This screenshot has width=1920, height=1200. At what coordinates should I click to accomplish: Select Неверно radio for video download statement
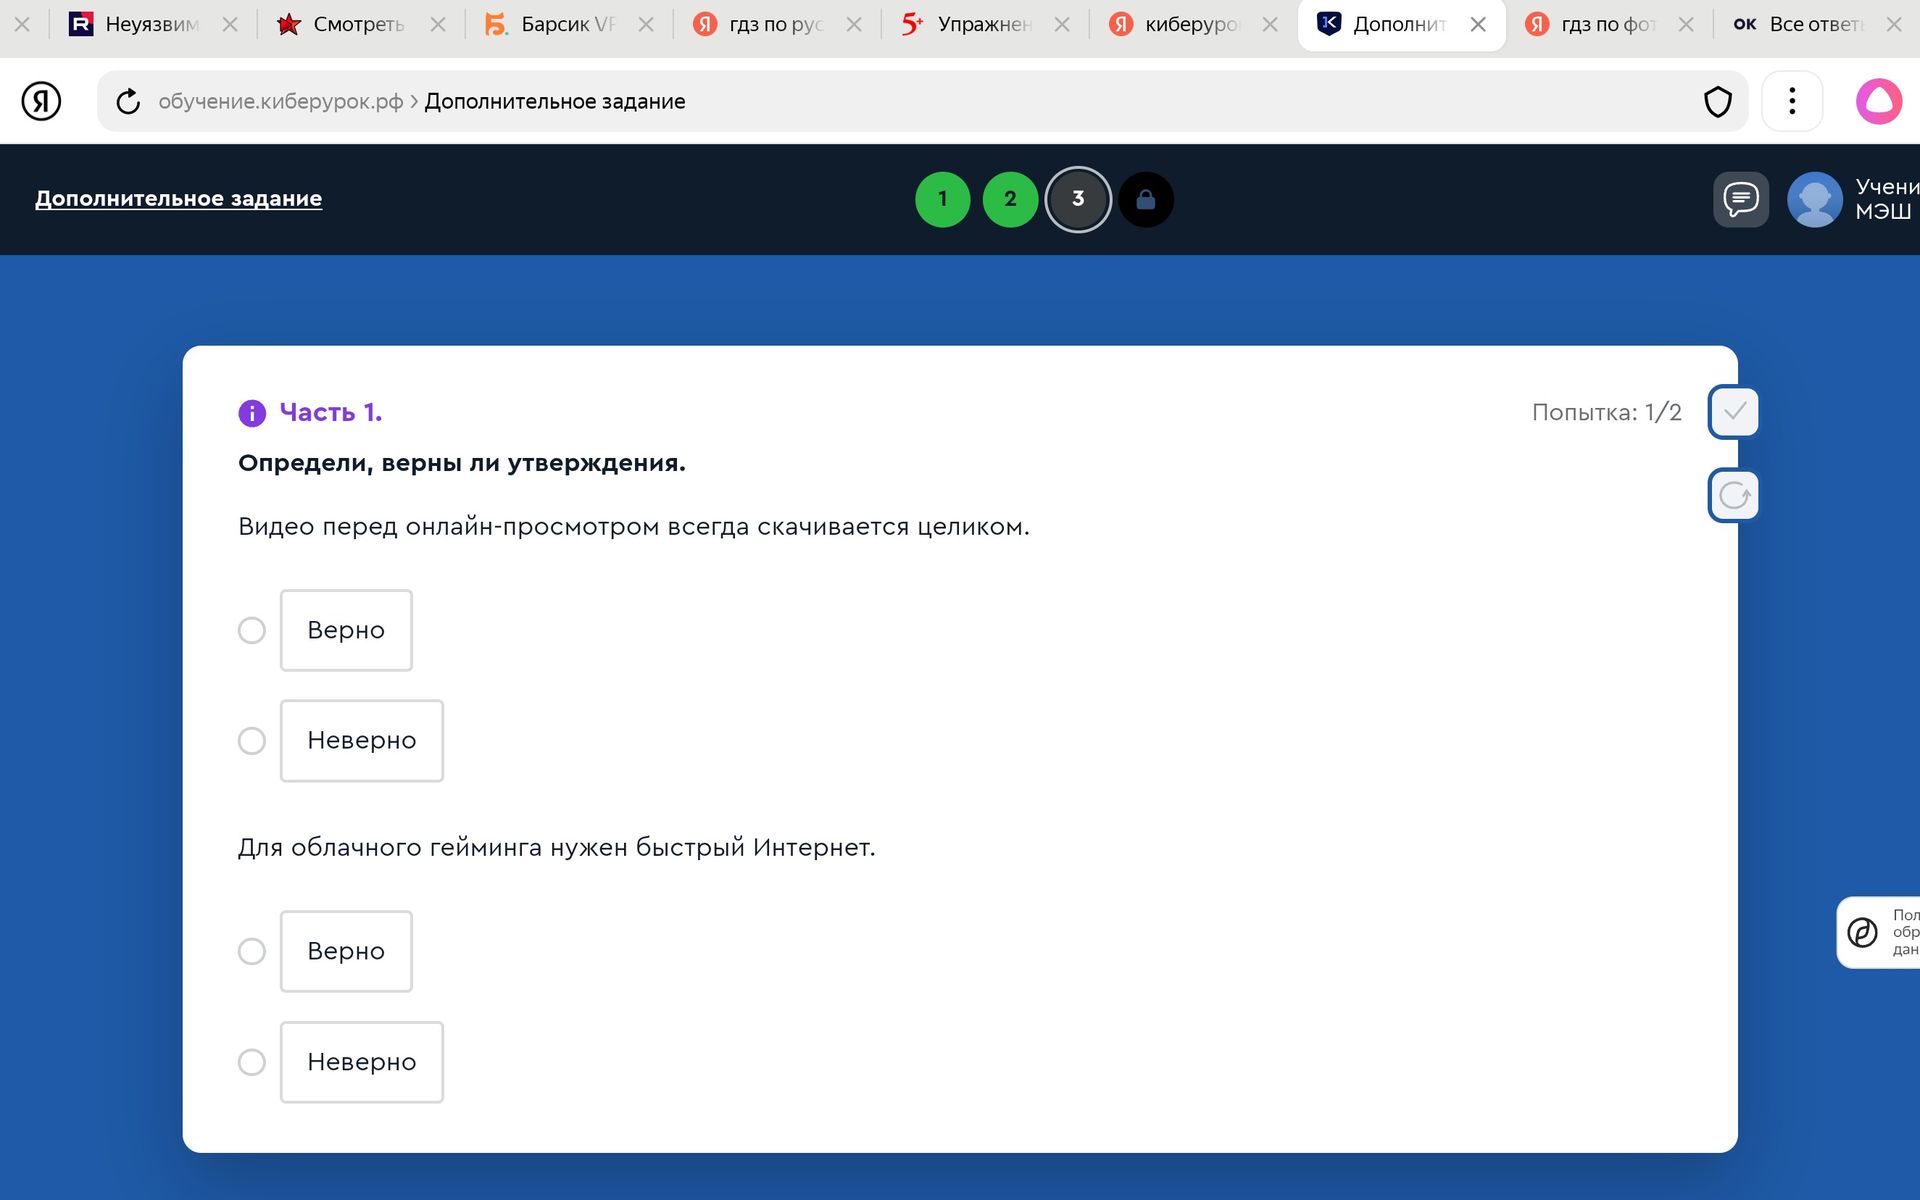tap(252, 741)
